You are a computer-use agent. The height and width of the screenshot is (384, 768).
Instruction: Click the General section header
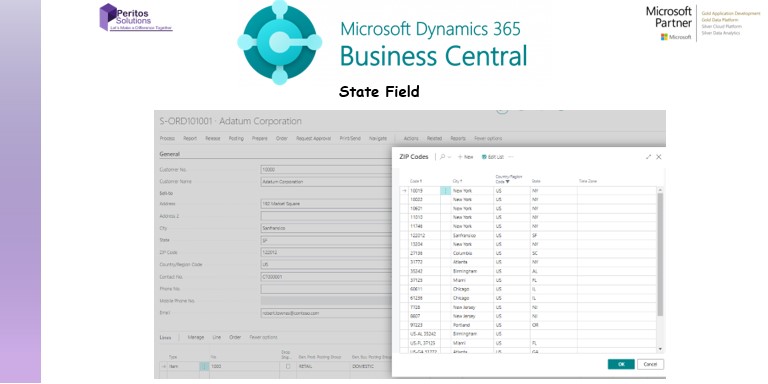coord(169,154)
